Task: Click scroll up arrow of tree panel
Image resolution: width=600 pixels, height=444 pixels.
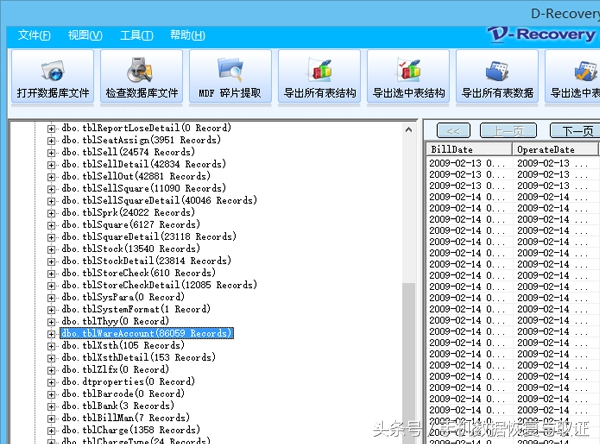Action: (x=409, y=130)
